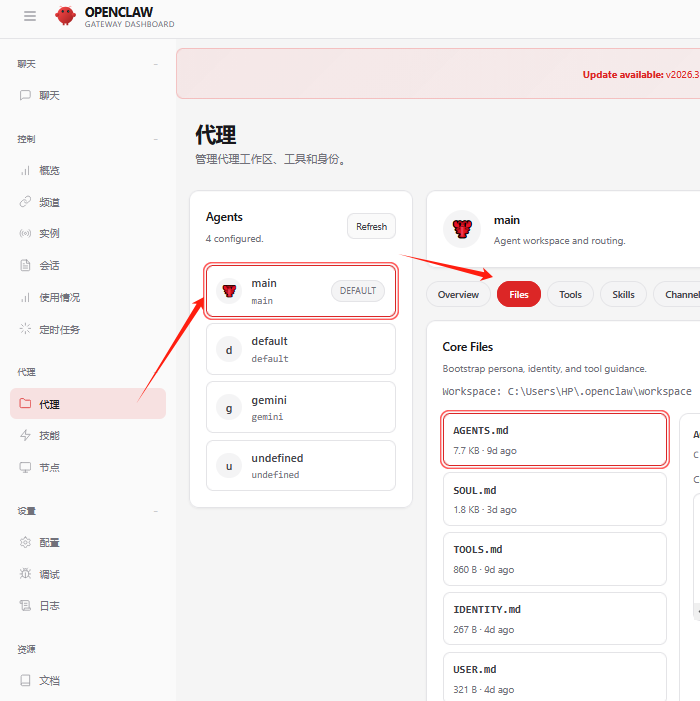Image resolution: width=700 pixels, height=701 pixels.
Task: Open the SOUL.md core file
Action: tap(554, 499)
